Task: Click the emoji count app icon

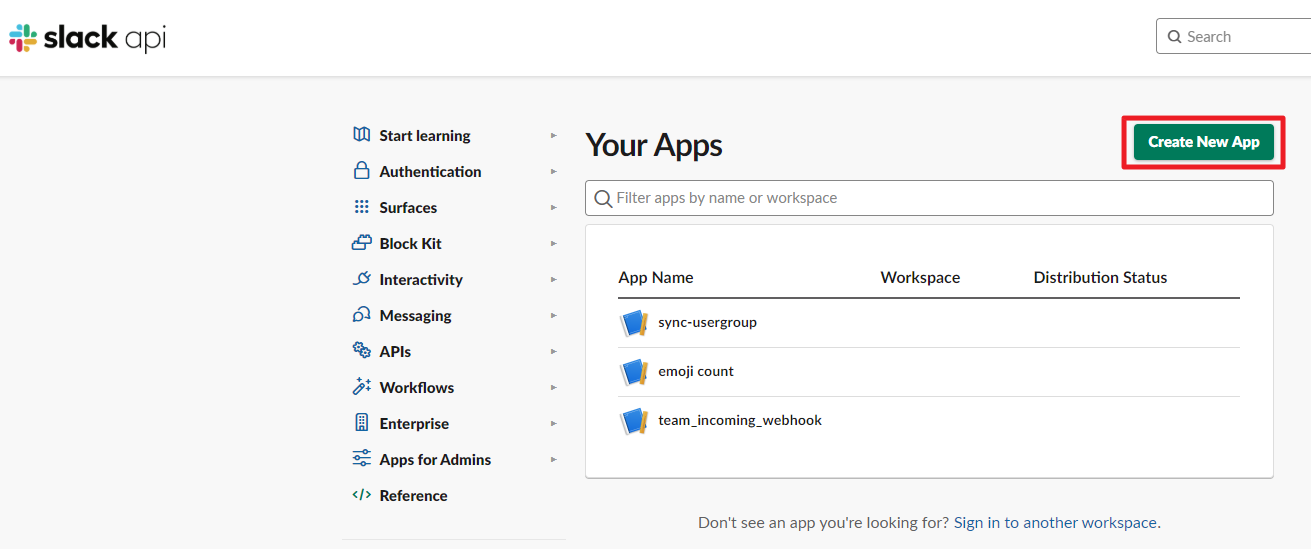Action: pos(635,372)
